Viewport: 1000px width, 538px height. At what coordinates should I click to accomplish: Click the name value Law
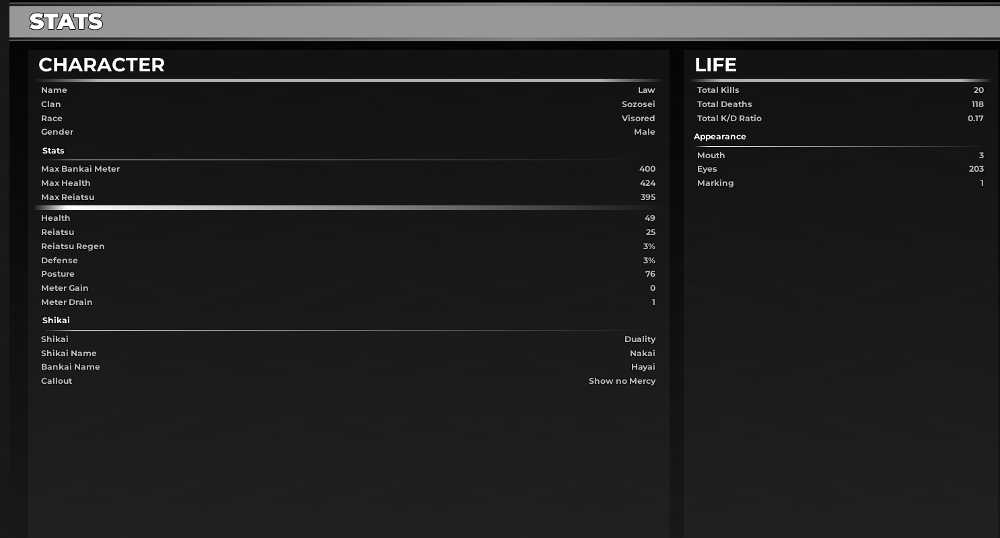coord(646,90)
